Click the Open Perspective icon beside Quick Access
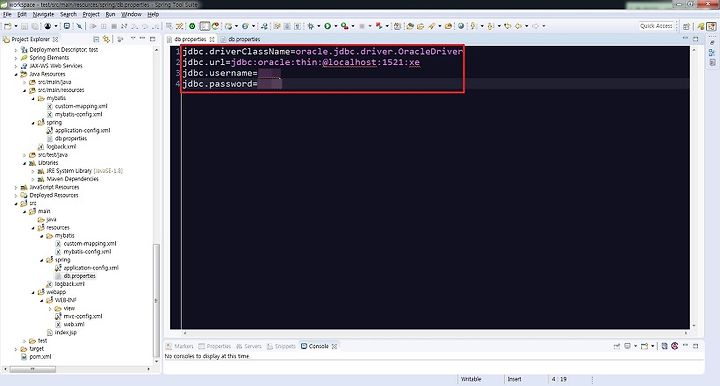The image size is (720, 386). coord(686,26)
